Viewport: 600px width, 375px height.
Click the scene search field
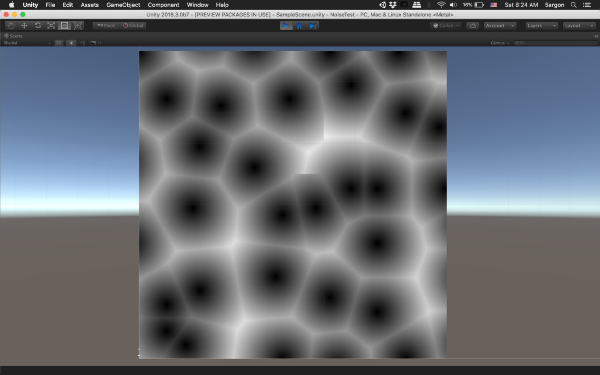[x=555, y=43]
